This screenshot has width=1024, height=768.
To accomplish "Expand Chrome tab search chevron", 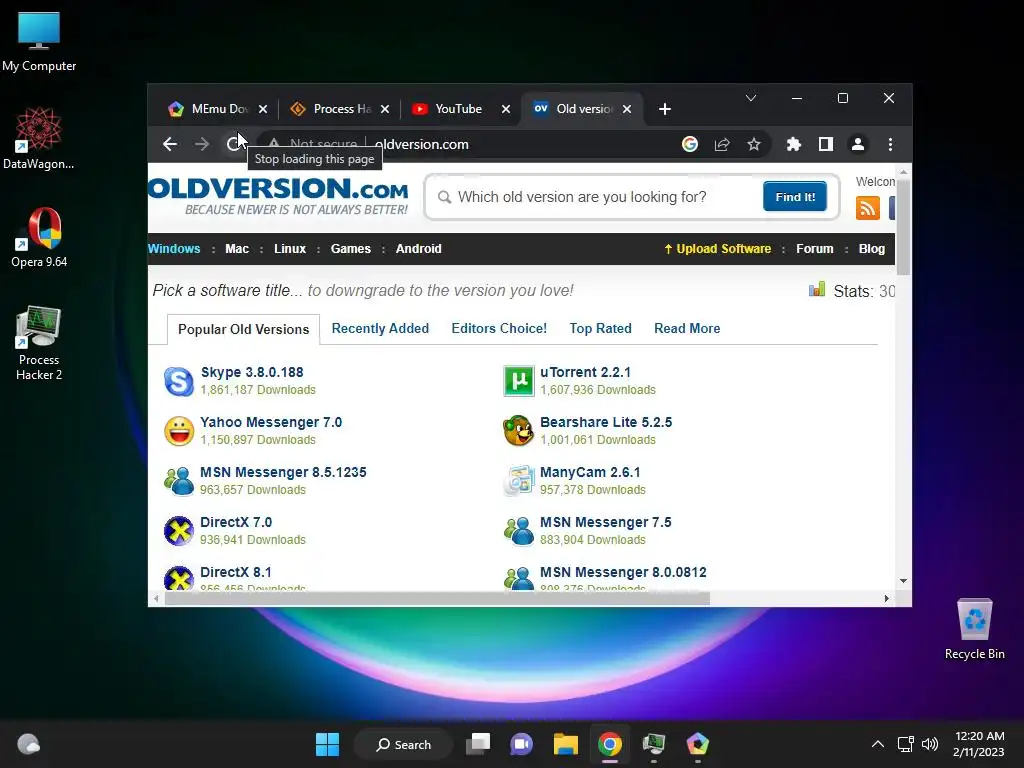I will click(751, 98).
